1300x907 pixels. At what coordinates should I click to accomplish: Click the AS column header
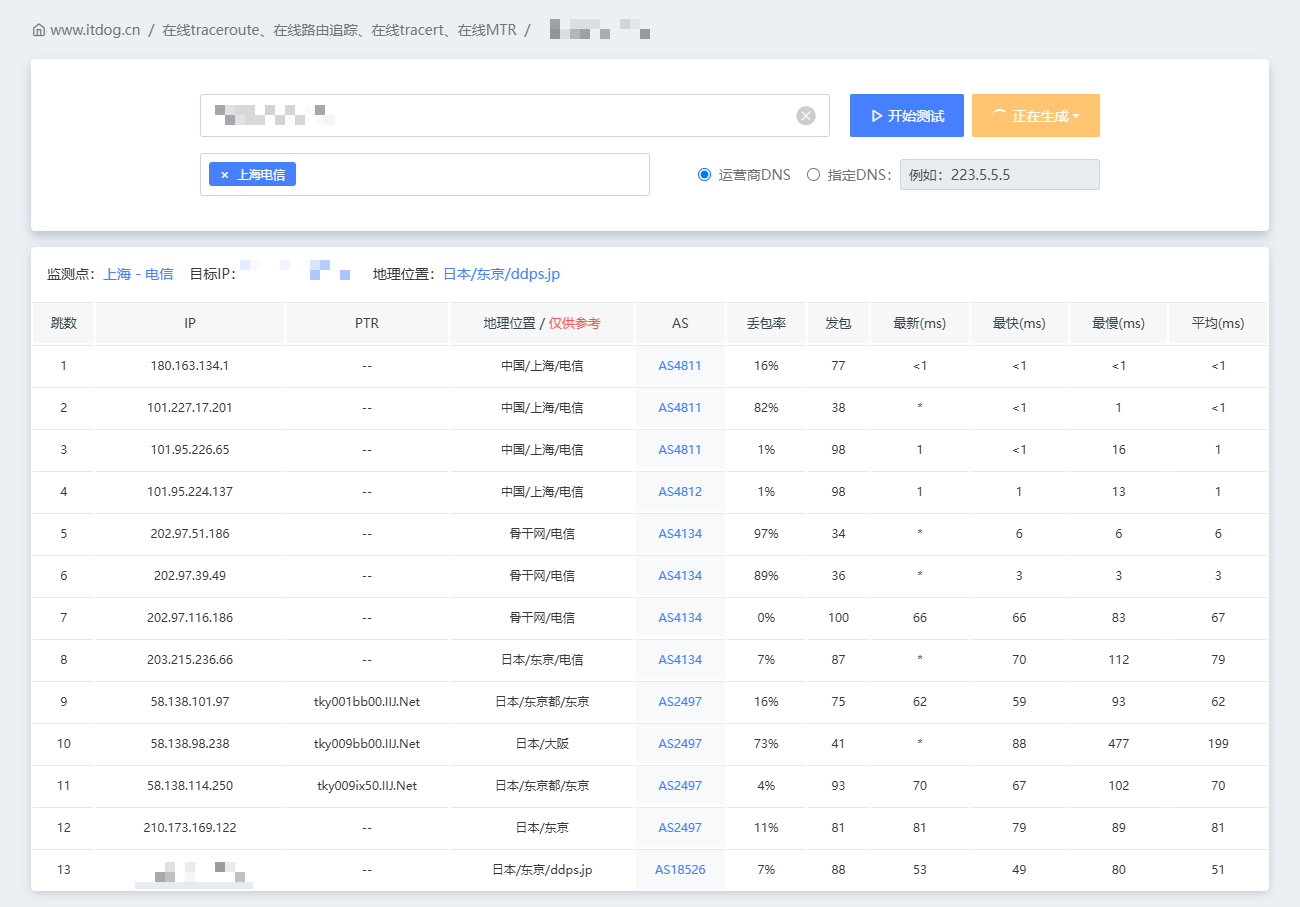tap(680, 324)
